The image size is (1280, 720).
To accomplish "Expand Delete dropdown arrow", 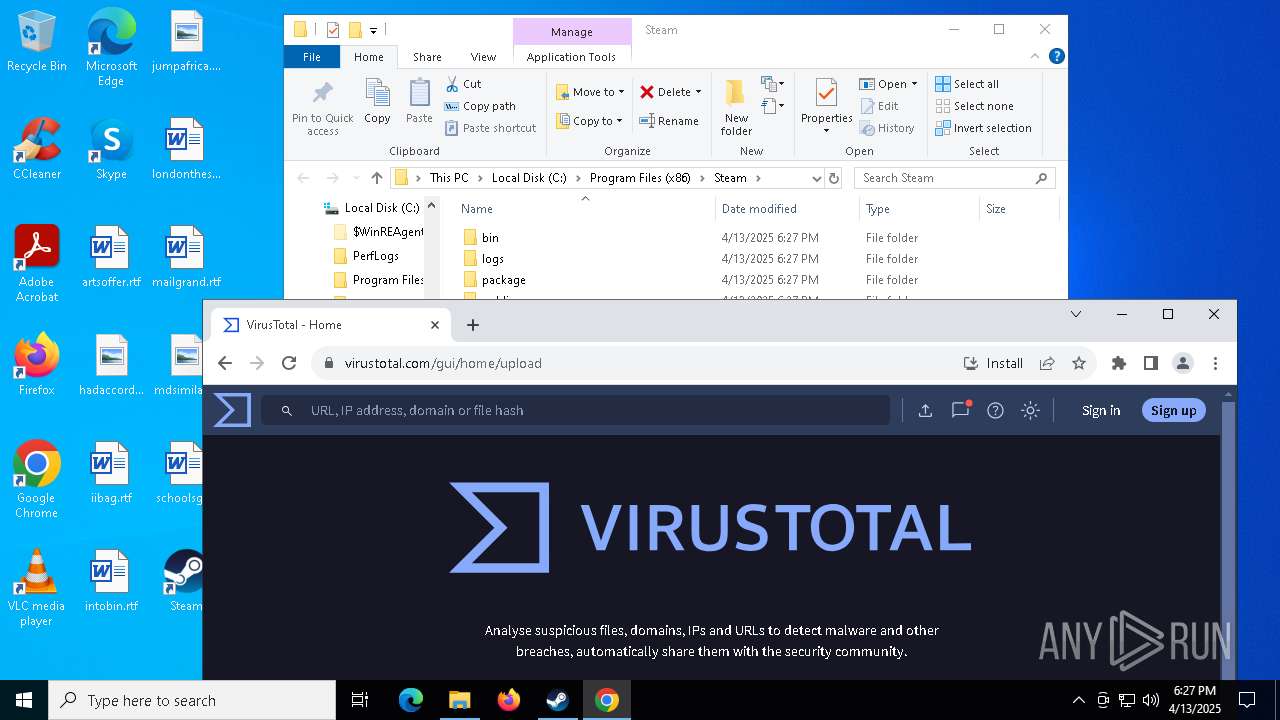I will click(x=698, y=92).
